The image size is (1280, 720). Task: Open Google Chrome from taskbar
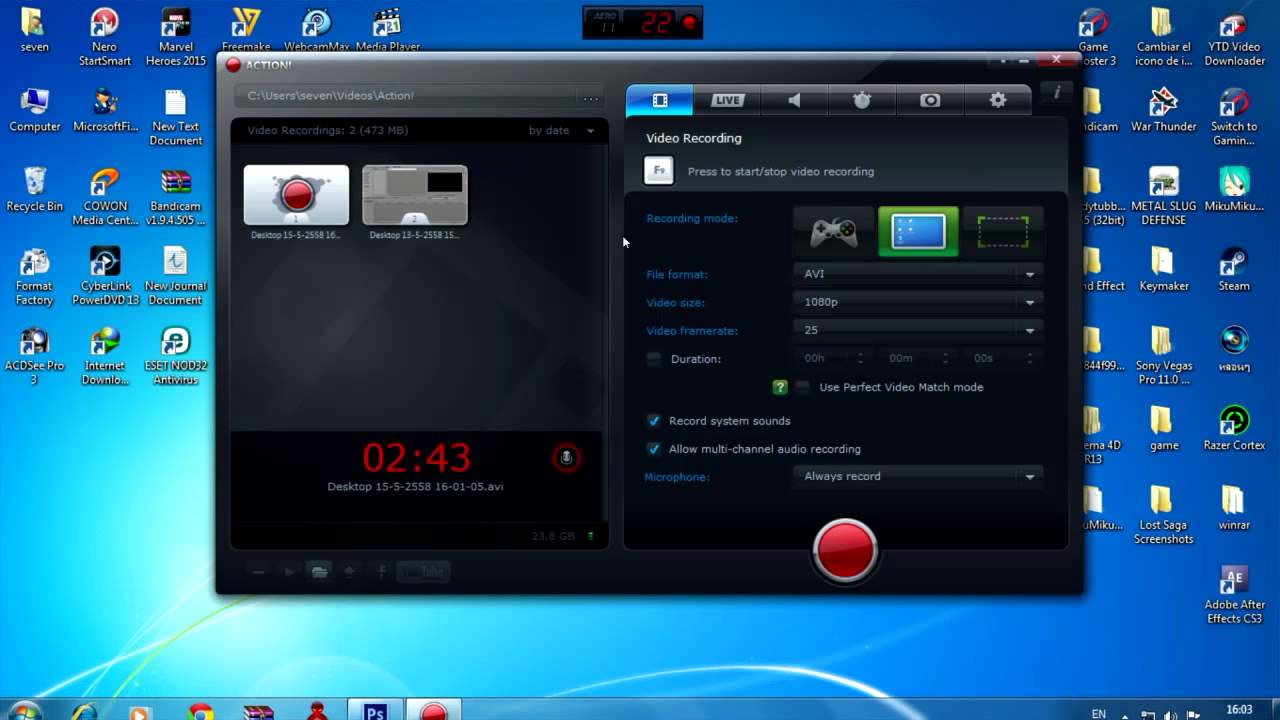coord(201,712)
